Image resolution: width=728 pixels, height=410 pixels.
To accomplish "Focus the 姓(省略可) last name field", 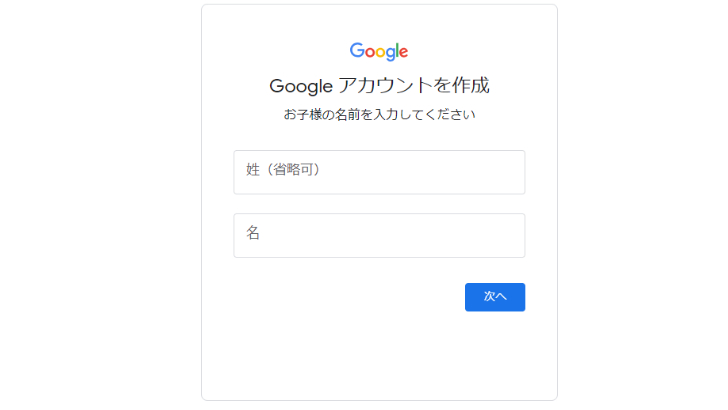I will pos(379,172).
